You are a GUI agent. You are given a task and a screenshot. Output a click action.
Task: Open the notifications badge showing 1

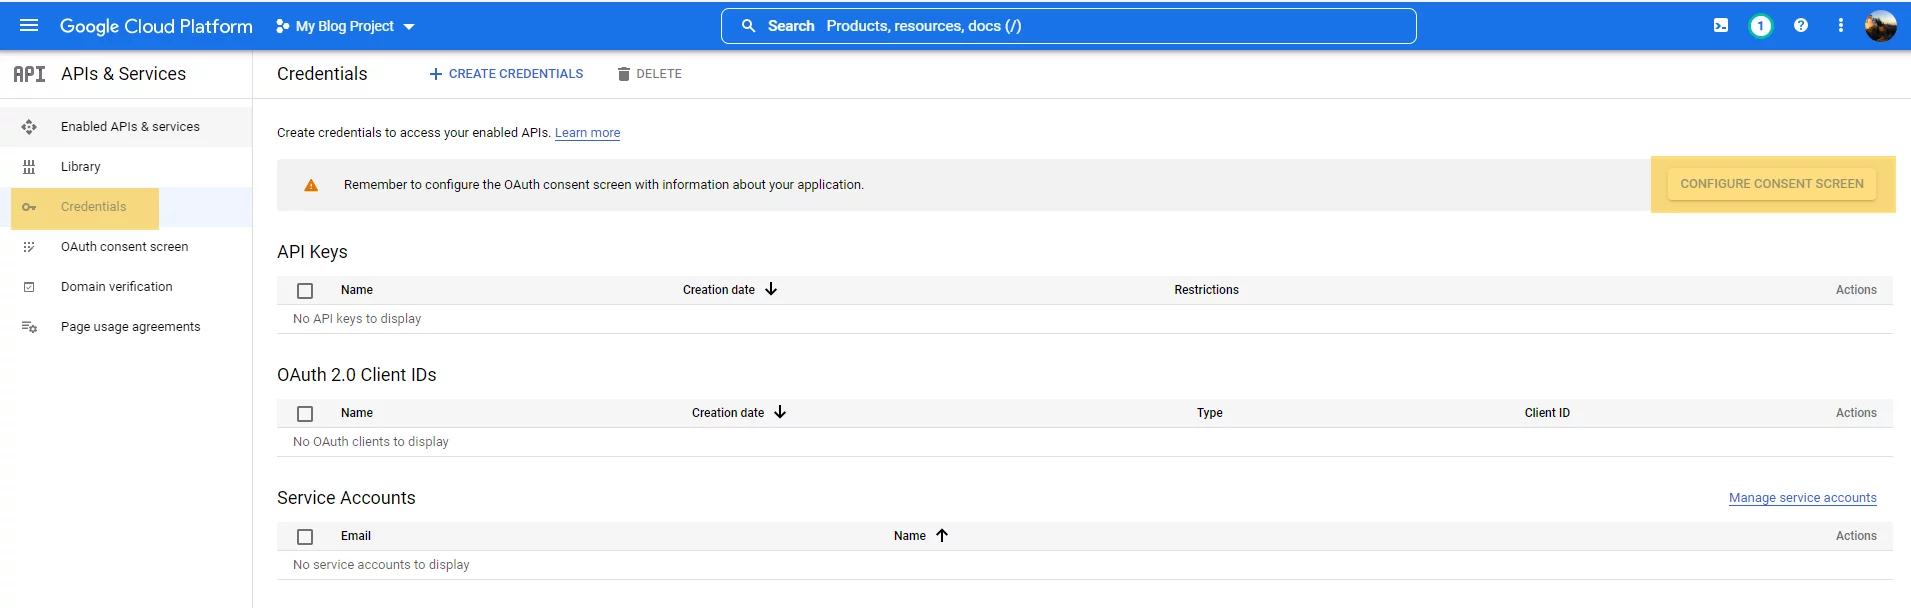pyautogui.click(x=1760, y=26)
